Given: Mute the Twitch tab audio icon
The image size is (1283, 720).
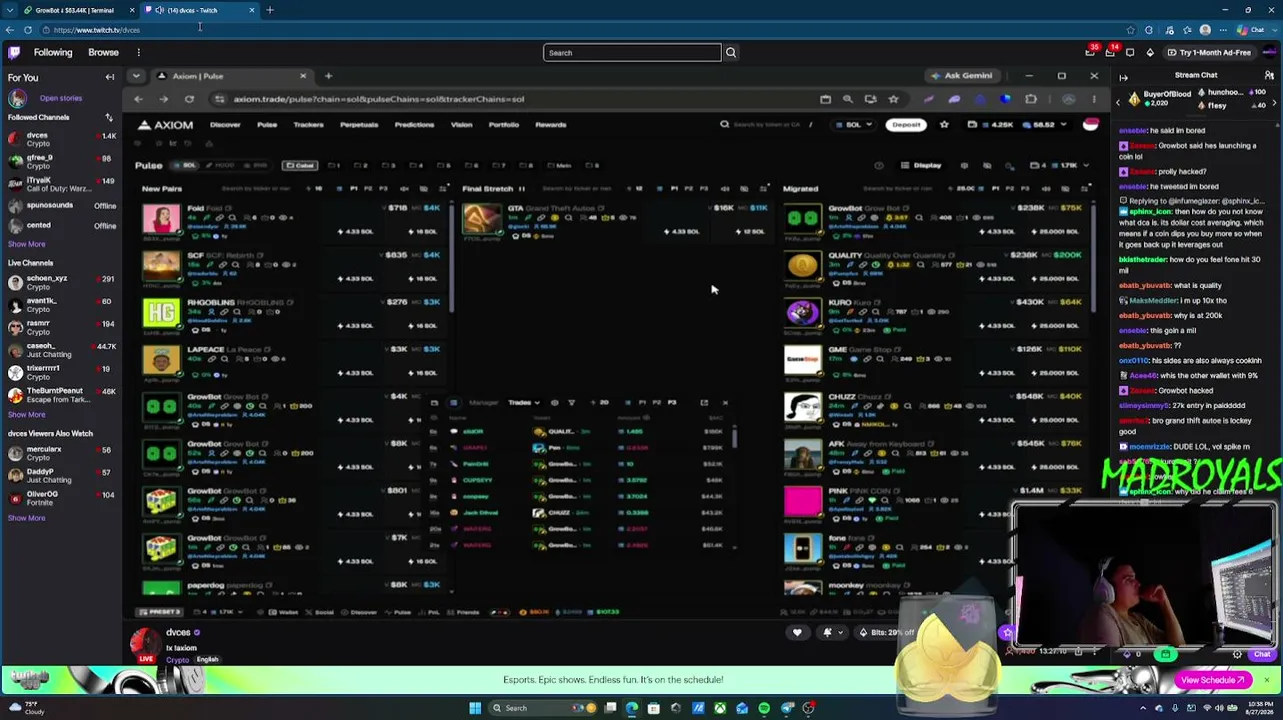Looking at the screenshot, I should tap(160, 10).
